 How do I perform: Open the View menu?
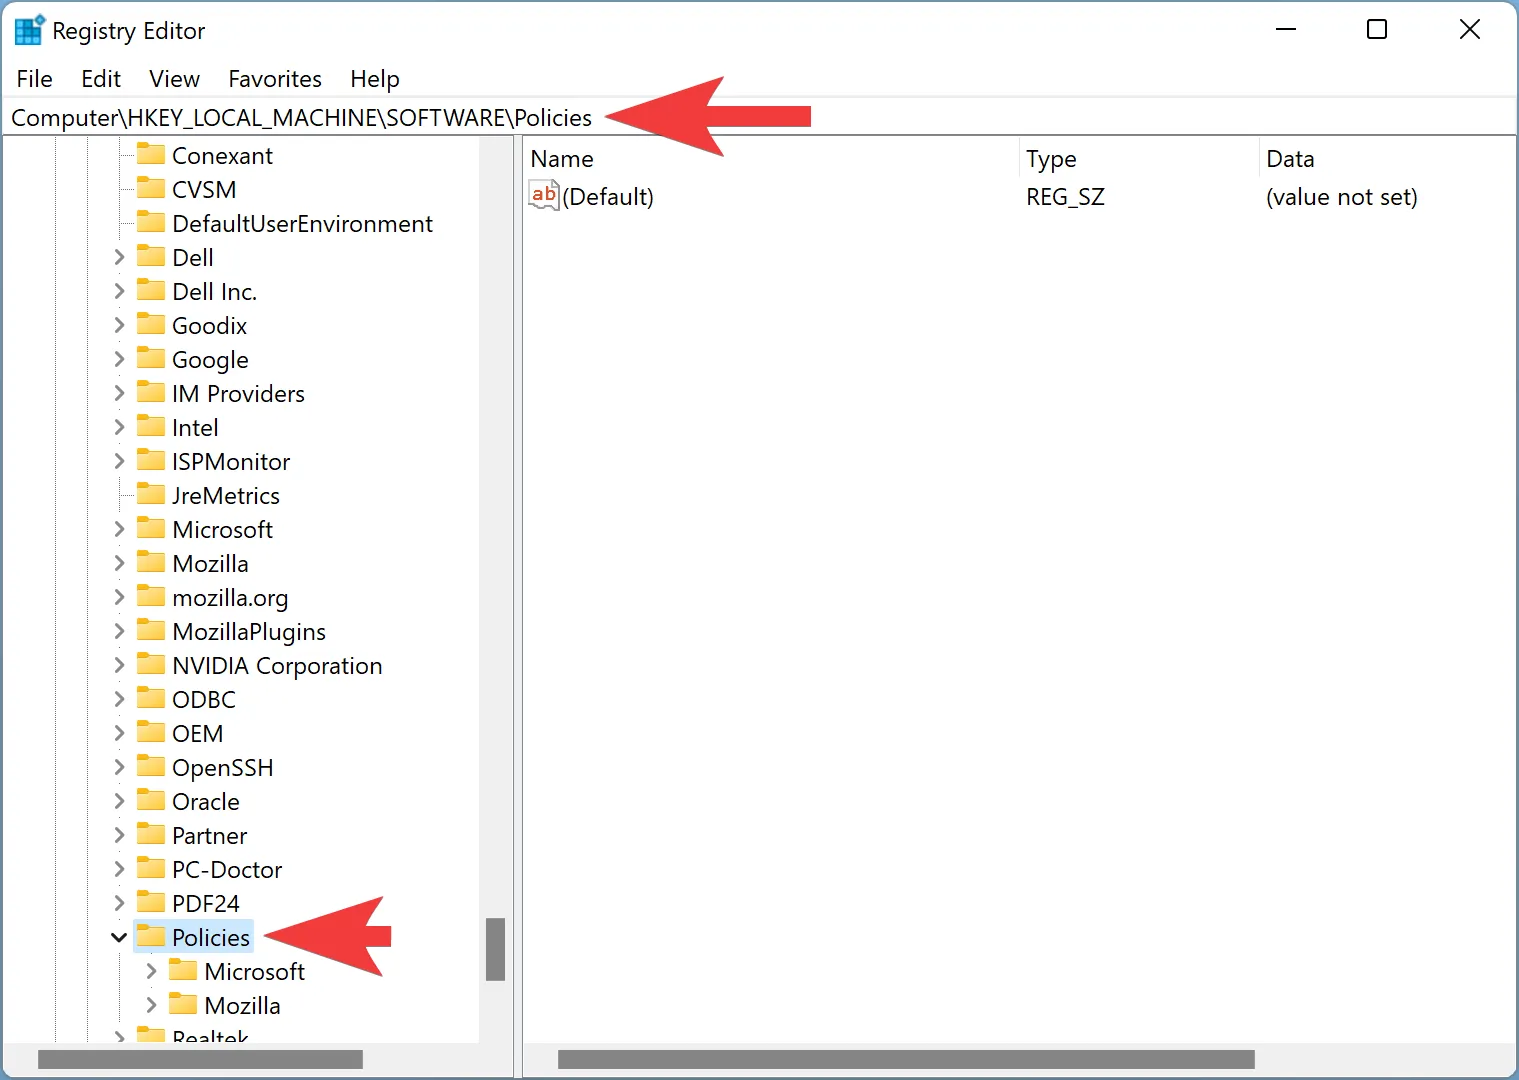tap(173, 79)
